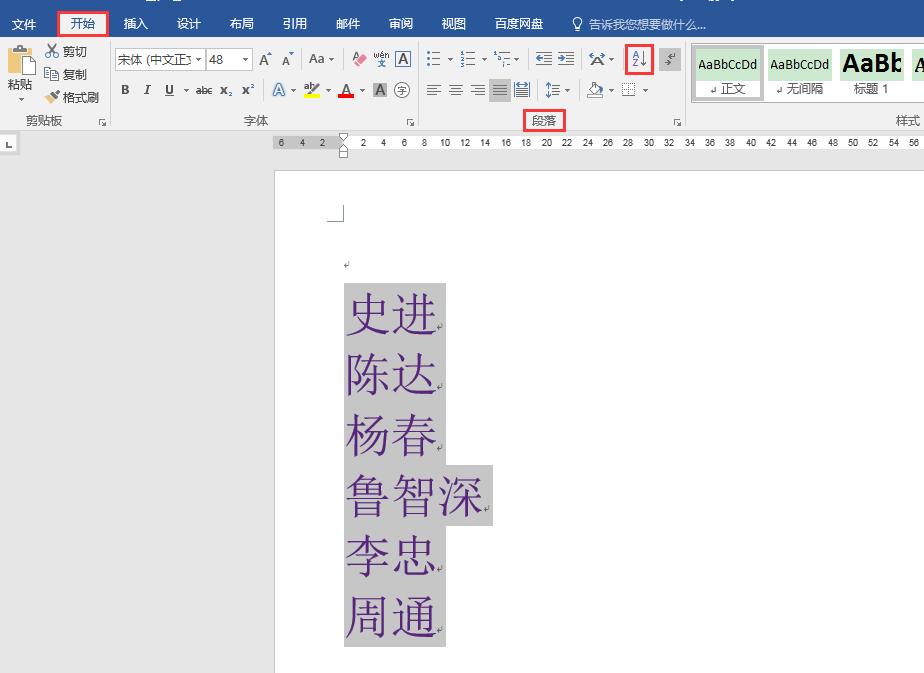Toggle bold formatting
The height and width of the screenshot is (673, 924).
pyautogui.click(x=125, y=90)
